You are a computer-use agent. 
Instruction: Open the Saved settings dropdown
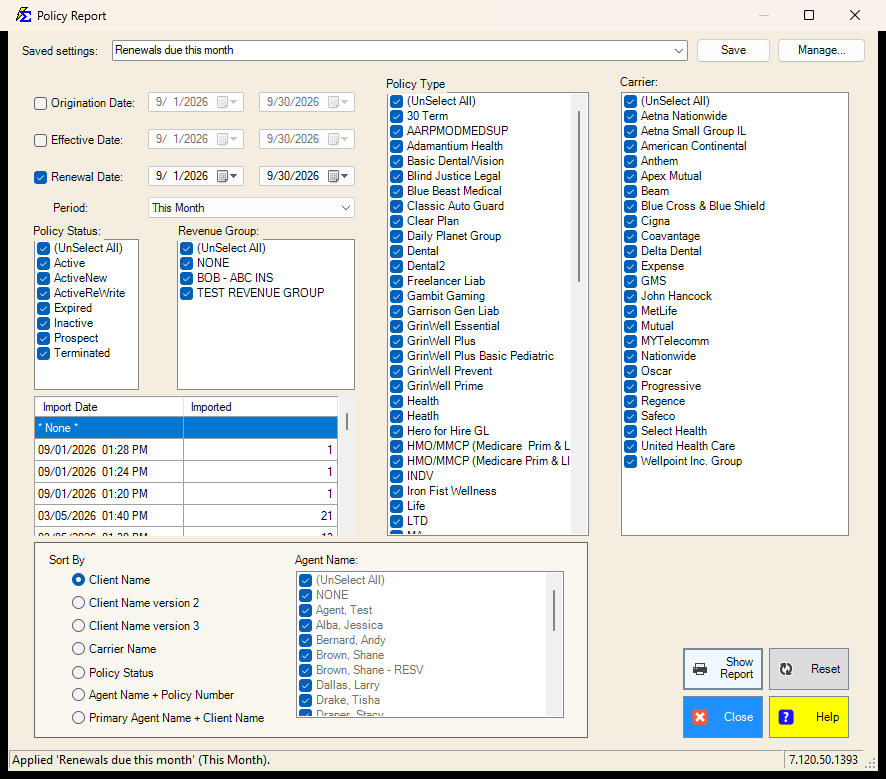click(x=679, y=50)
